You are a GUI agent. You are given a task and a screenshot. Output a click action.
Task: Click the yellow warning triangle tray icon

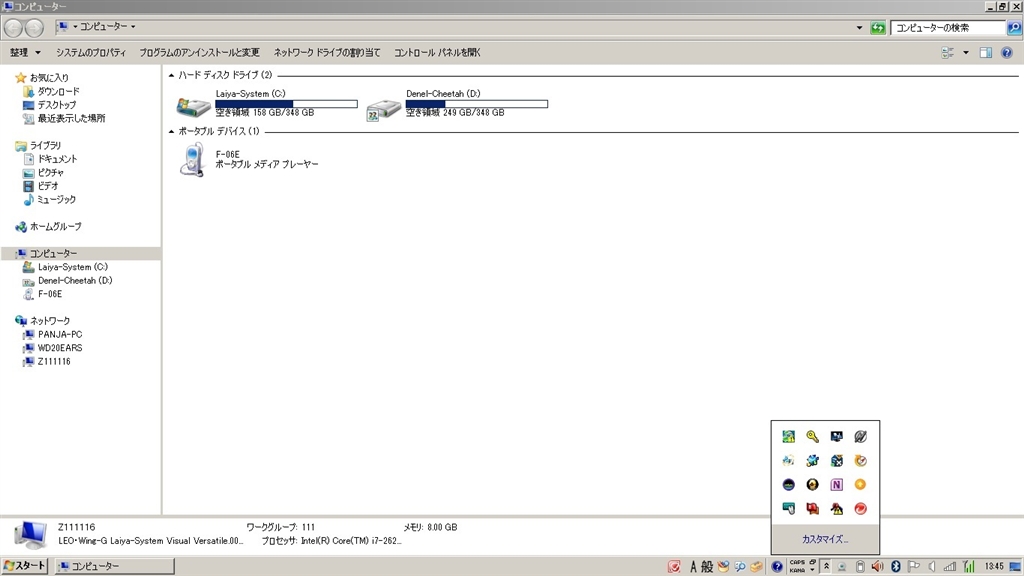tap(837, 509)
